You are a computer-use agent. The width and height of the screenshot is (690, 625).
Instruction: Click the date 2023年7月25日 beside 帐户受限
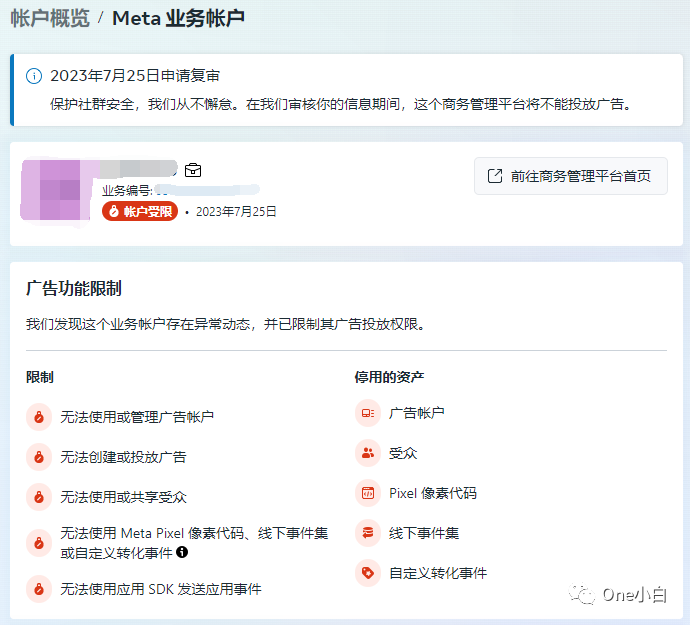pyautogui.click(x=236, y=212)
